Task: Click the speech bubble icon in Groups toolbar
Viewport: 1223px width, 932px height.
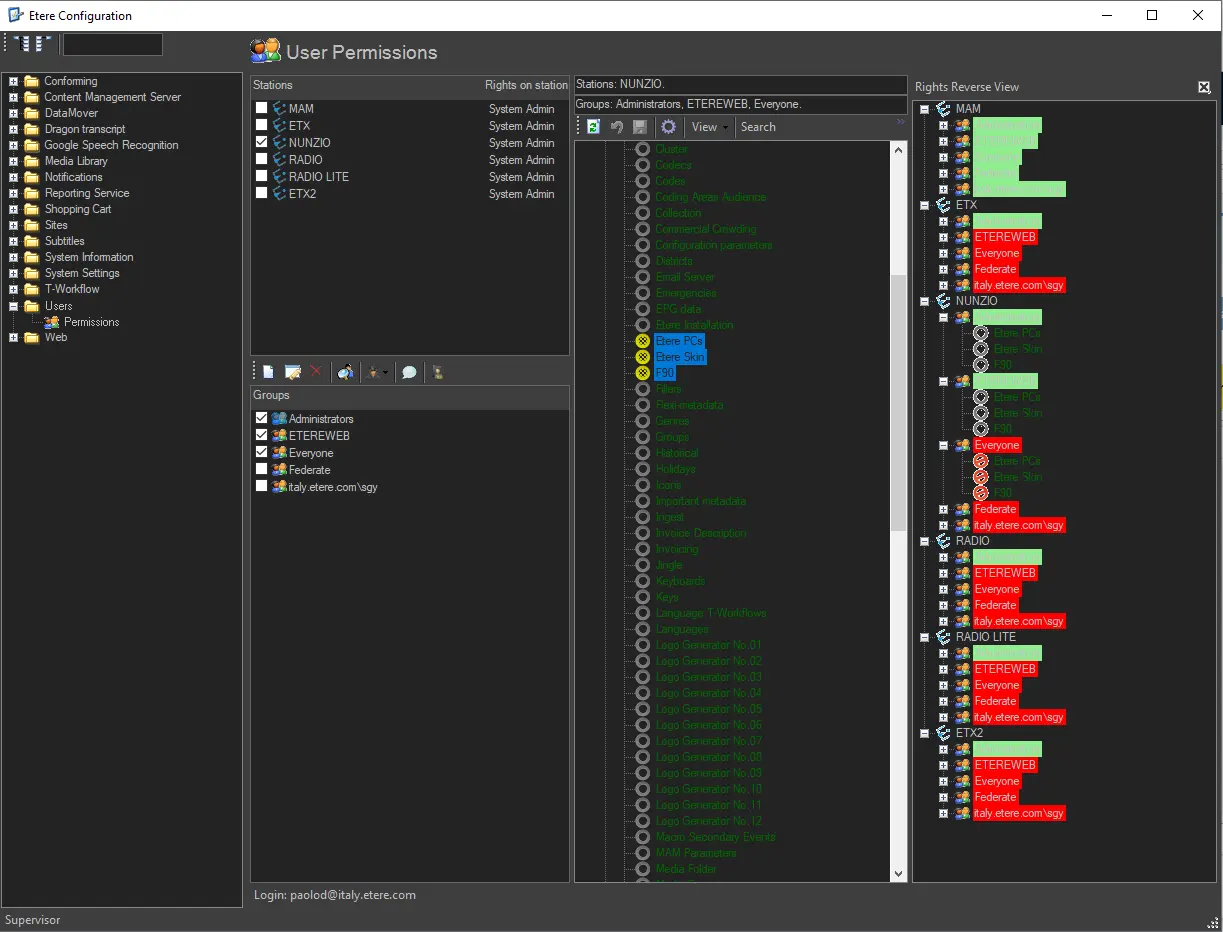Action: click(409, 372)
